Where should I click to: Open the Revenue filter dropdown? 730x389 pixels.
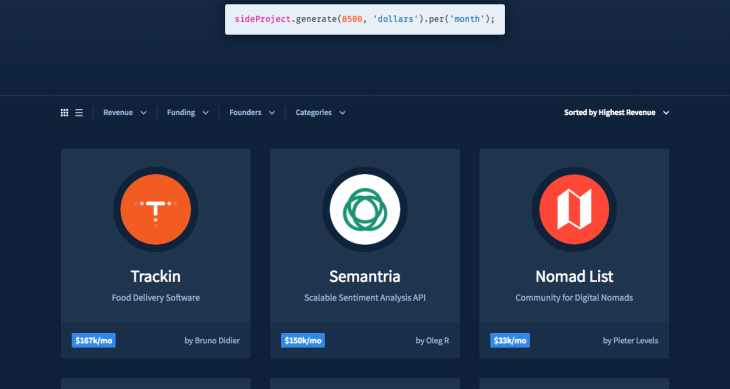click(x=125, y=113)
